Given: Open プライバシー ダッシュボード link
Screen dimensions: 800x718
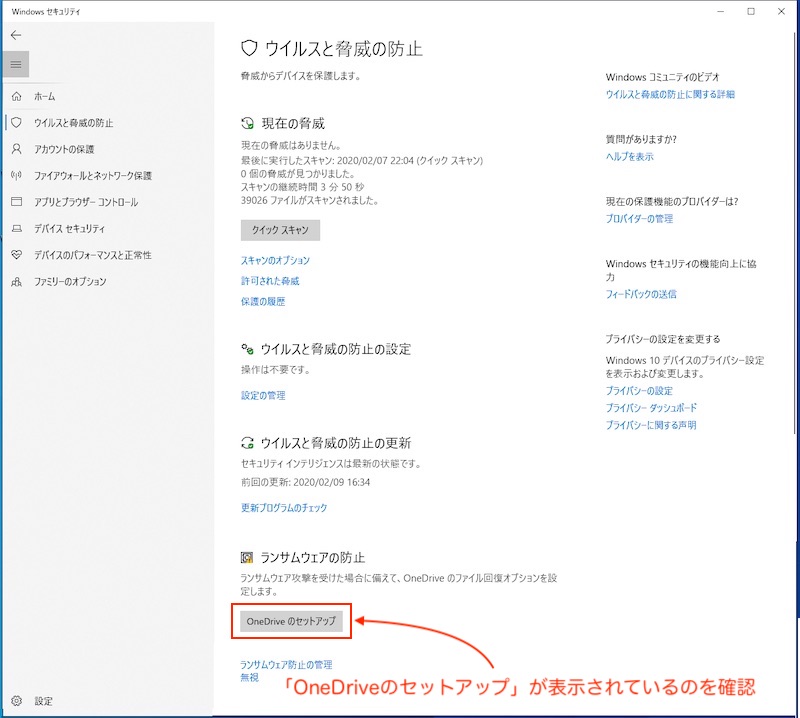Looking at the screenshot, I should [x=651, y=408].
